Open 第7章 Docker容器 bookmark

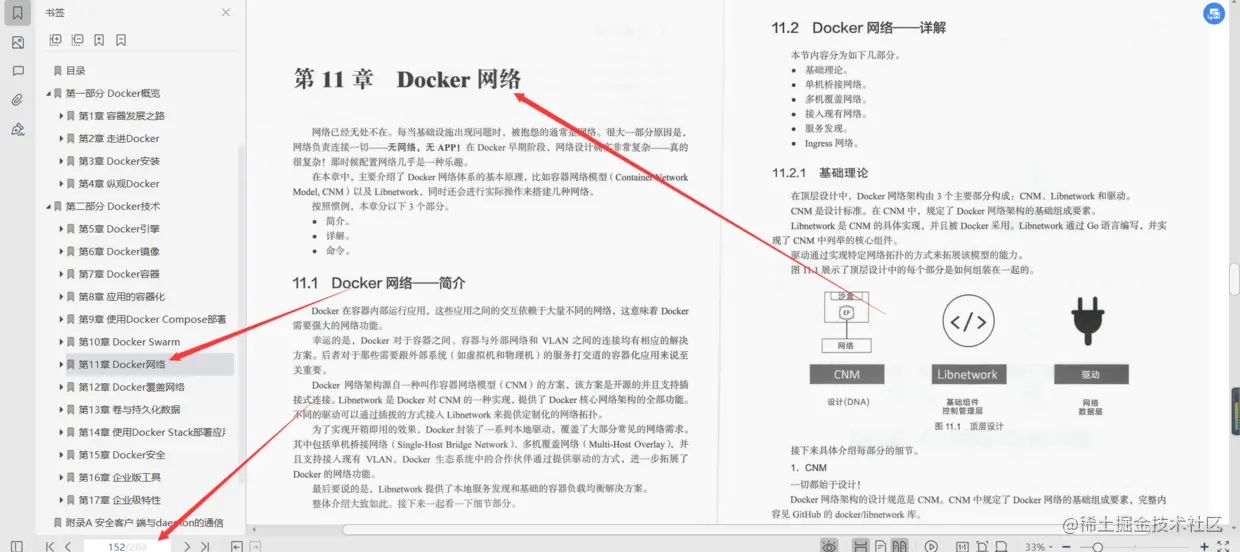tap(119, 274)
